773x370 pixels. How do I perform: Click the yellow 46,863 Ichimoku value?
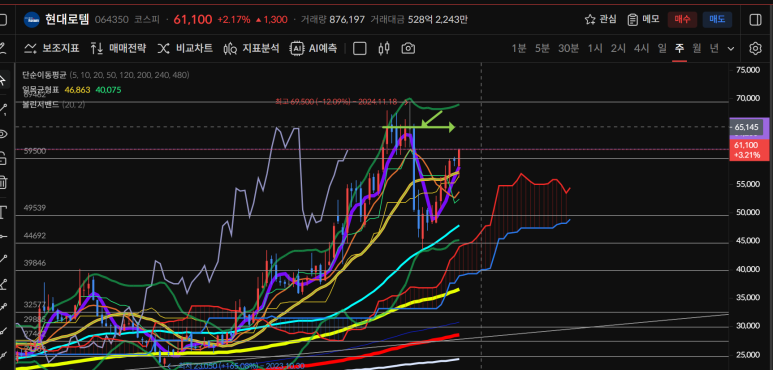coord(78,90)
